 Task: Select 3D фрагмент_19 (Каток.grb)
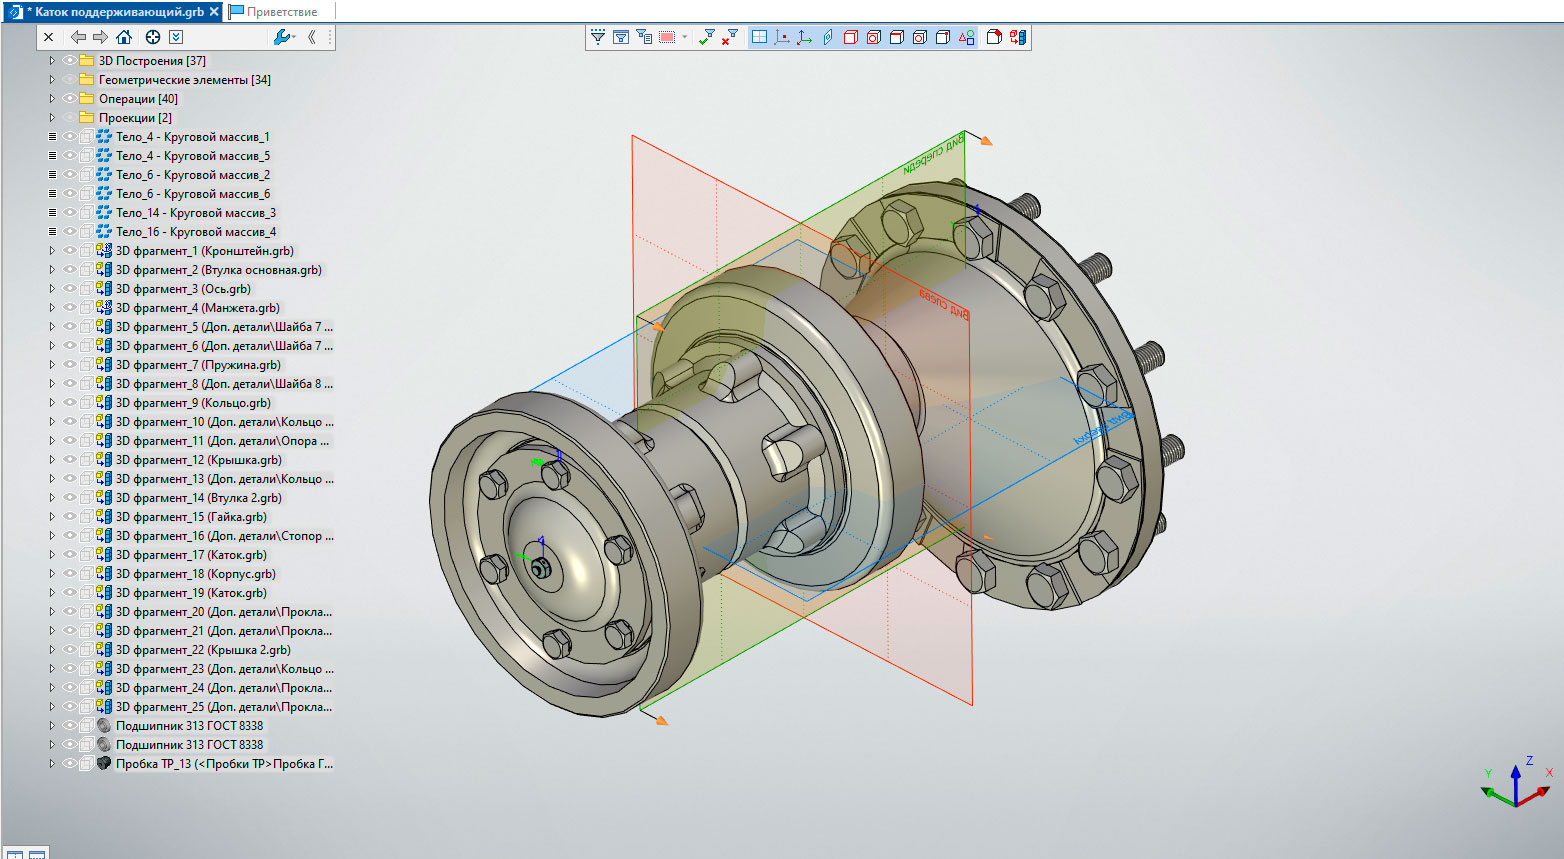191,593
